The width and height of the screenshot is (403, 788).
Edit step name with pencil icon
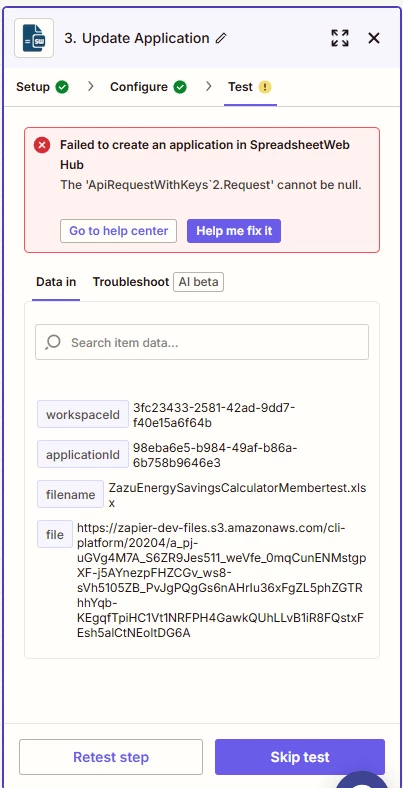pyautogui.click(x=221, y=38)
